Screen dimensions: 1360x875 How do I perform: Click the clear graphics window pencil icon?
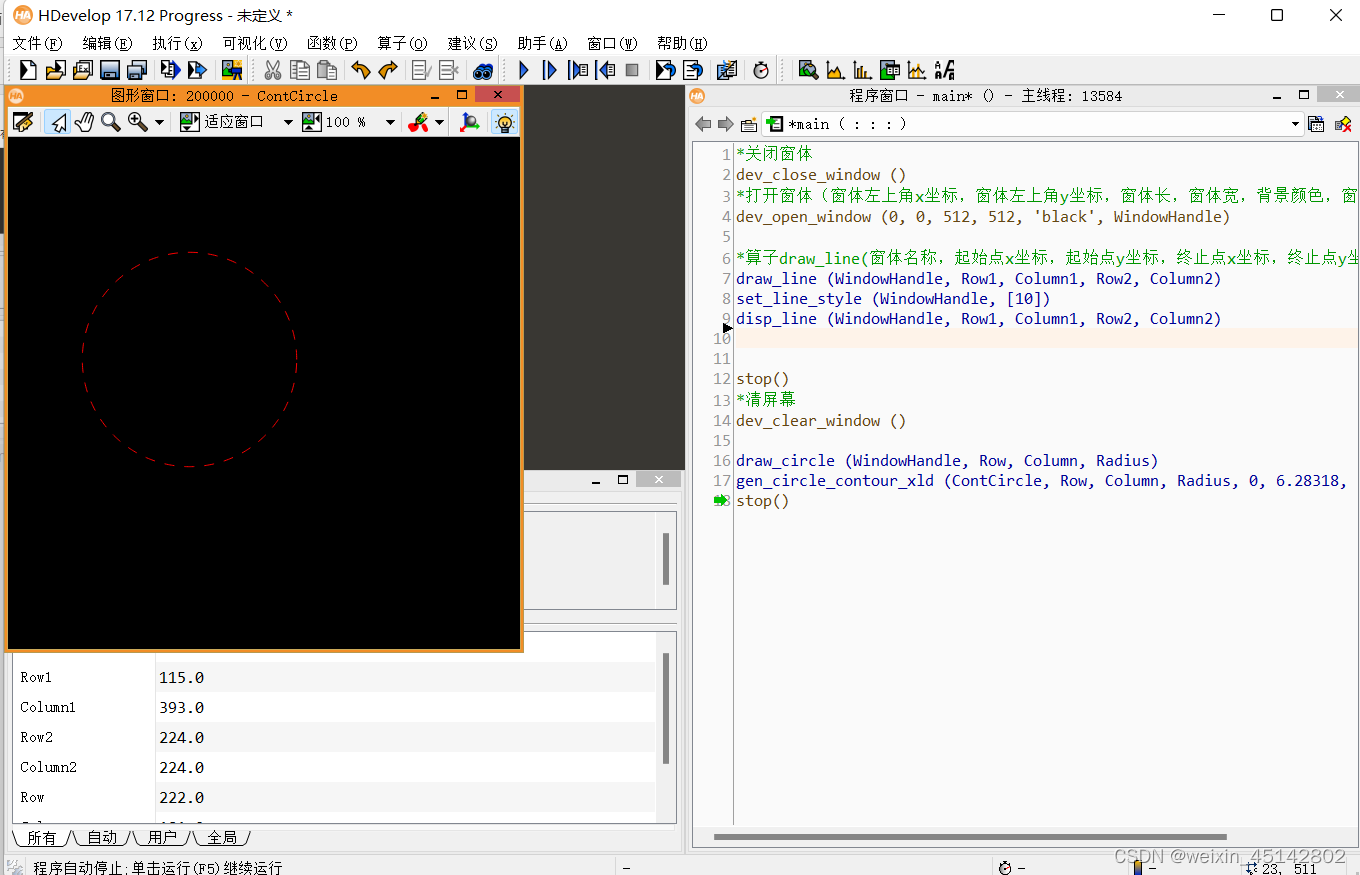23,122
